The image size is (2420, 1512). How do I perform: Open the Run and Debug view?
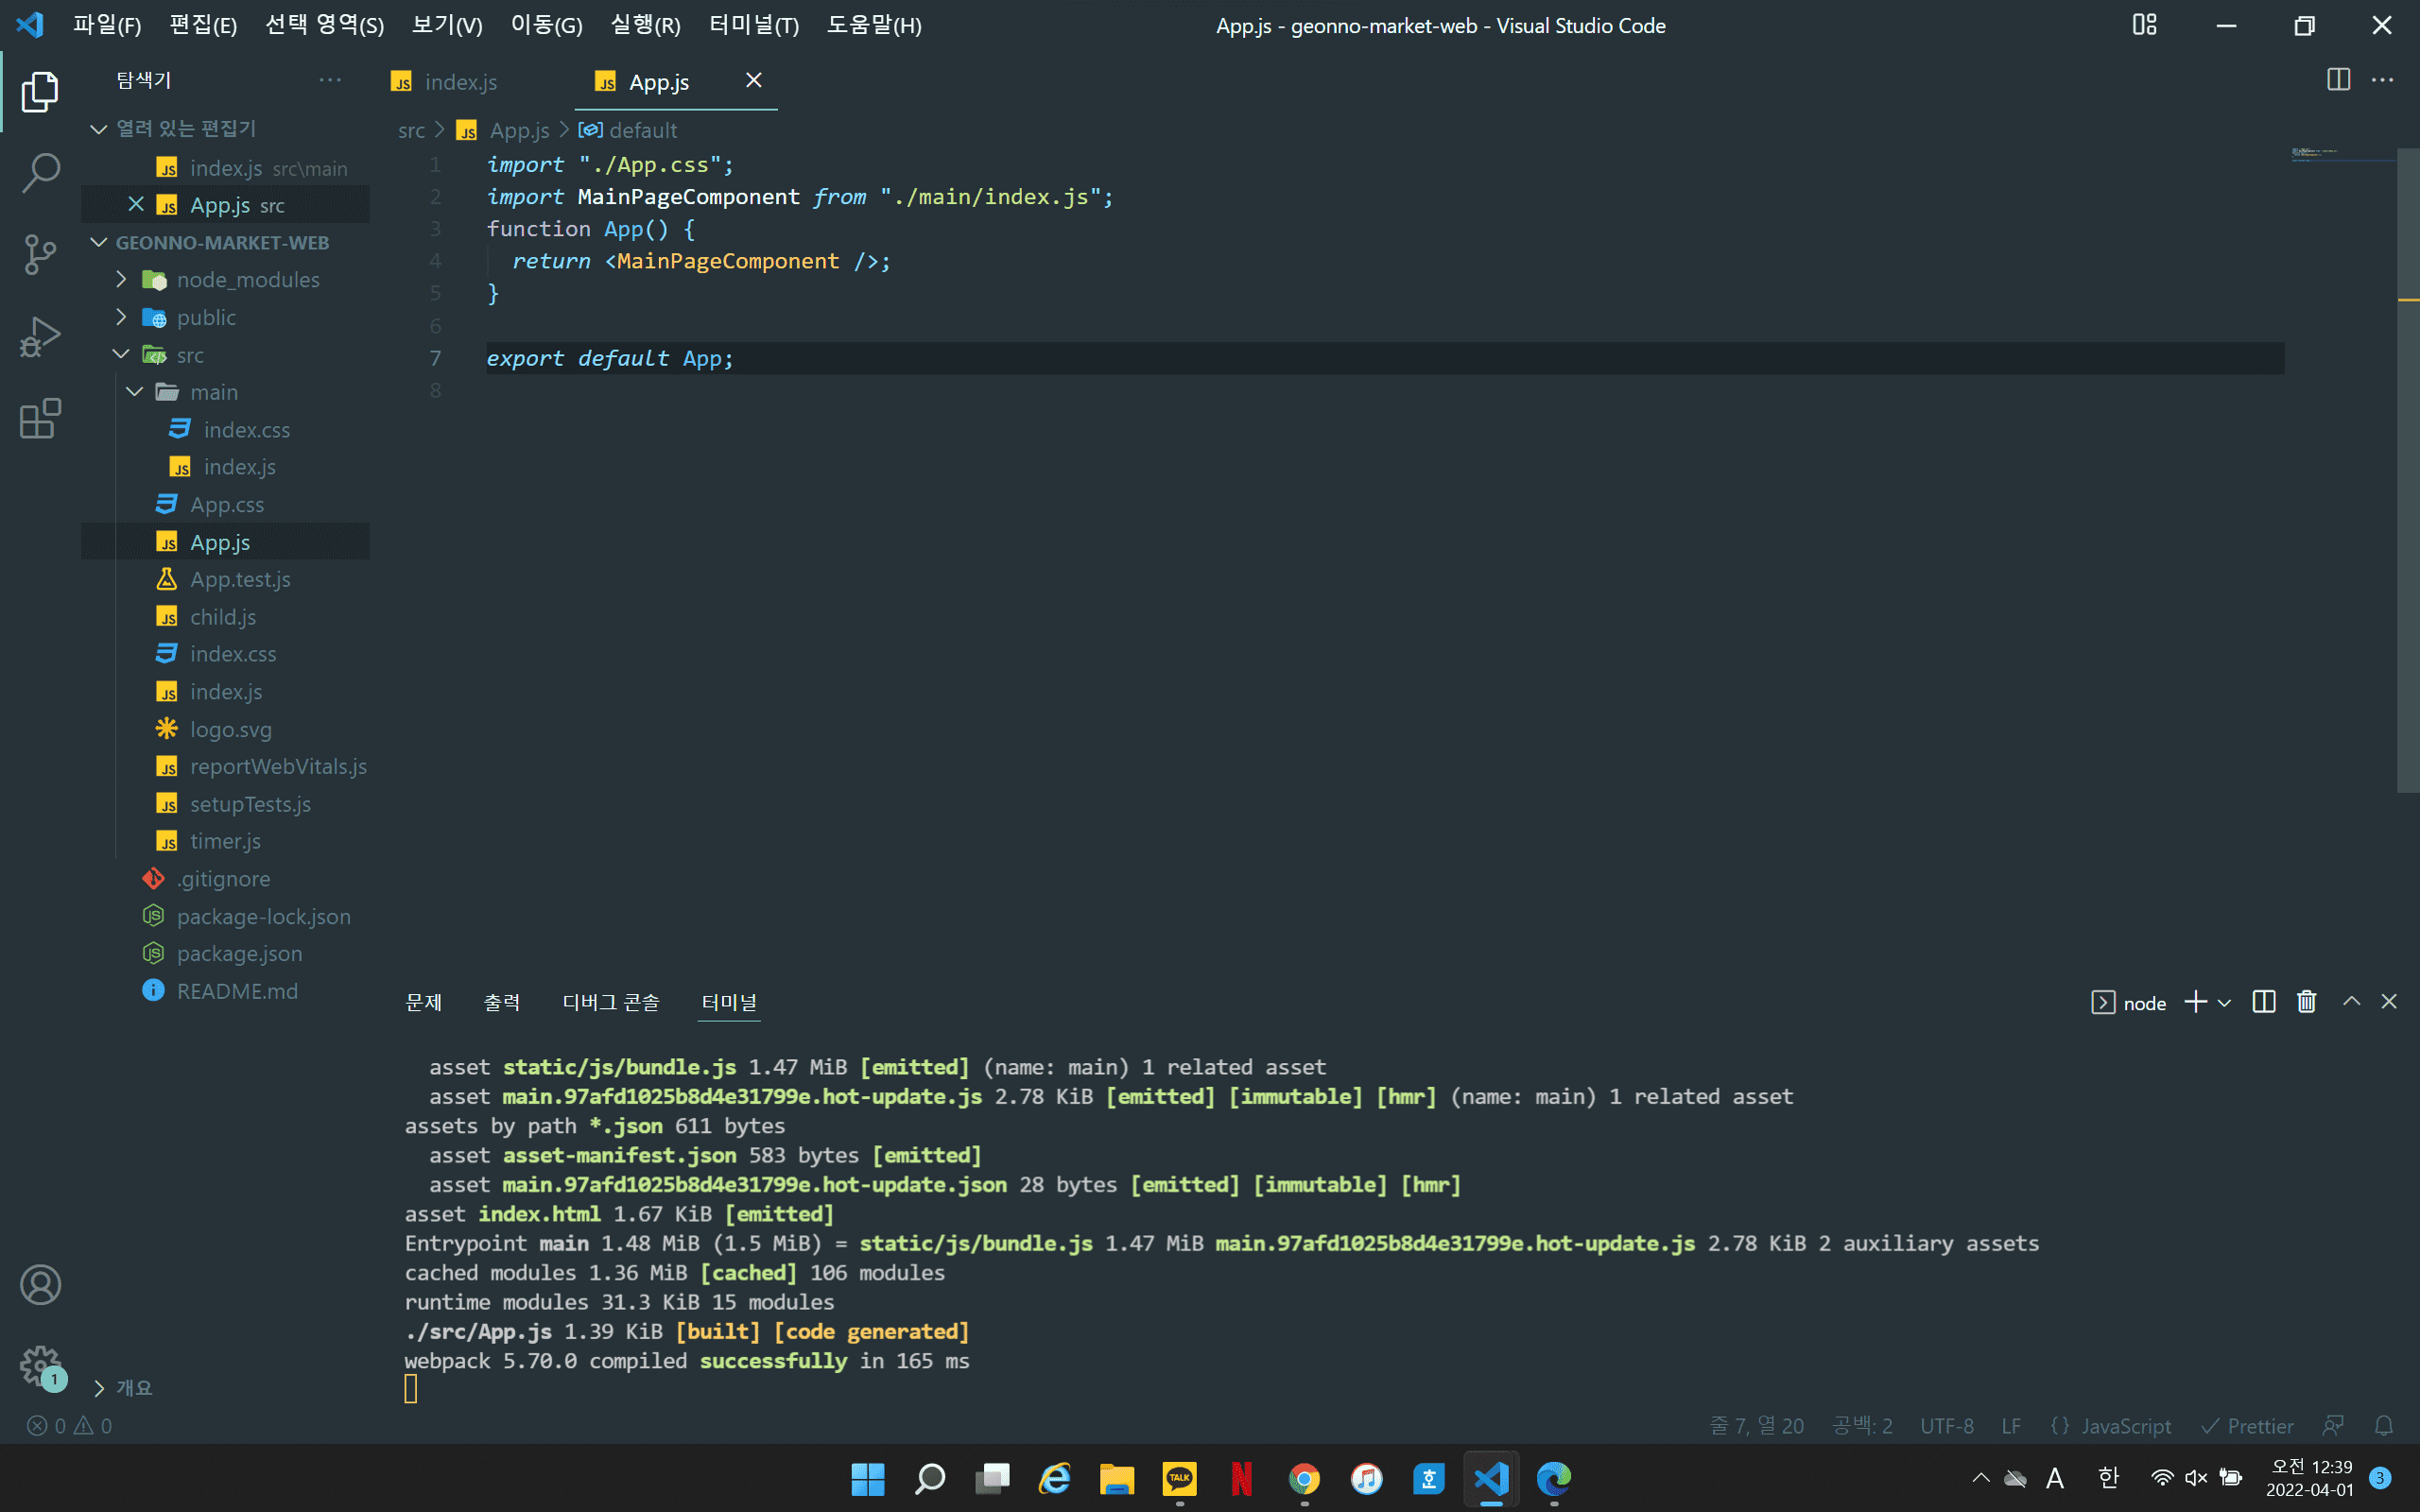40,336
